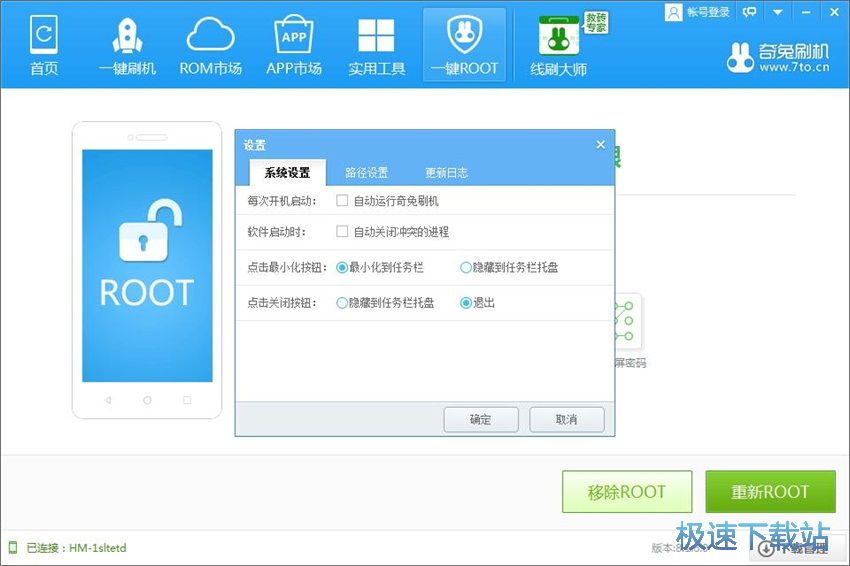
Task: Click the 每次开机启动 label
Action: click(282, 201)
